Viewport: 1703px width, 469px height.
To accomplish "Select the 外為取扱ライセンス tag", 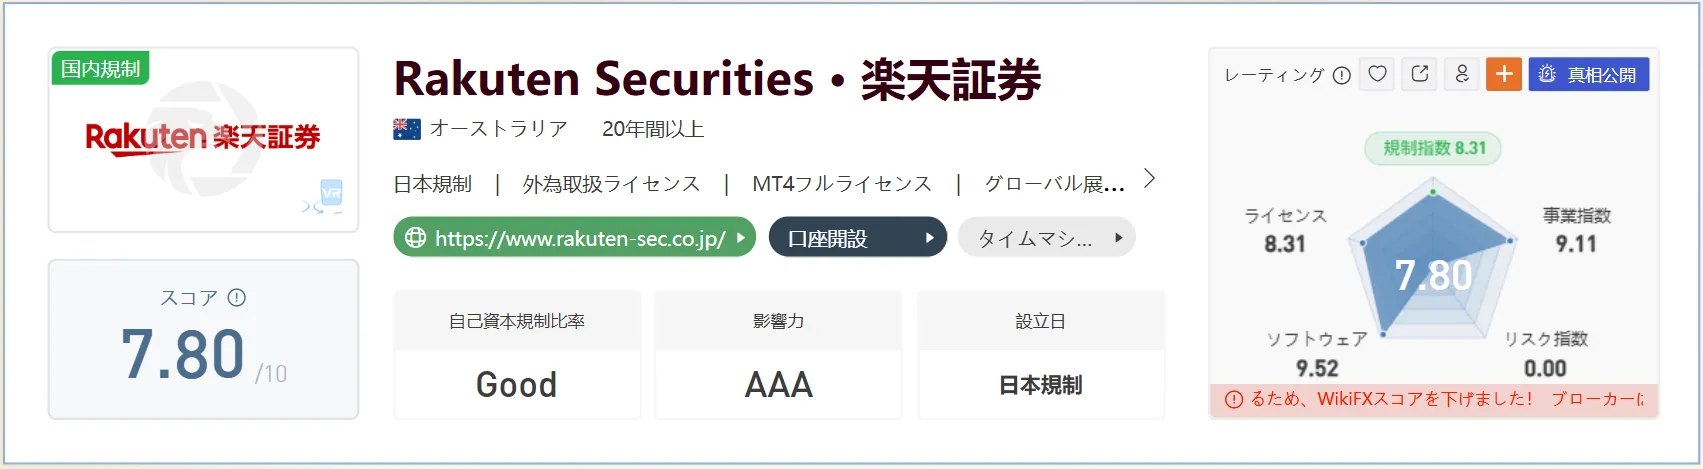I will coord(612,184).
